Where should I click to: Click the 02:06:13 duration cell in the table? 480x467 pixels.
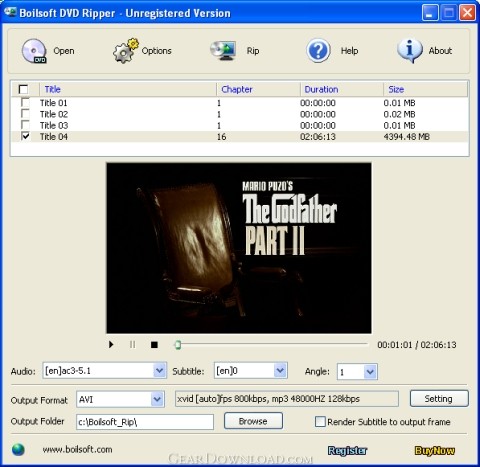coord(318,137)
